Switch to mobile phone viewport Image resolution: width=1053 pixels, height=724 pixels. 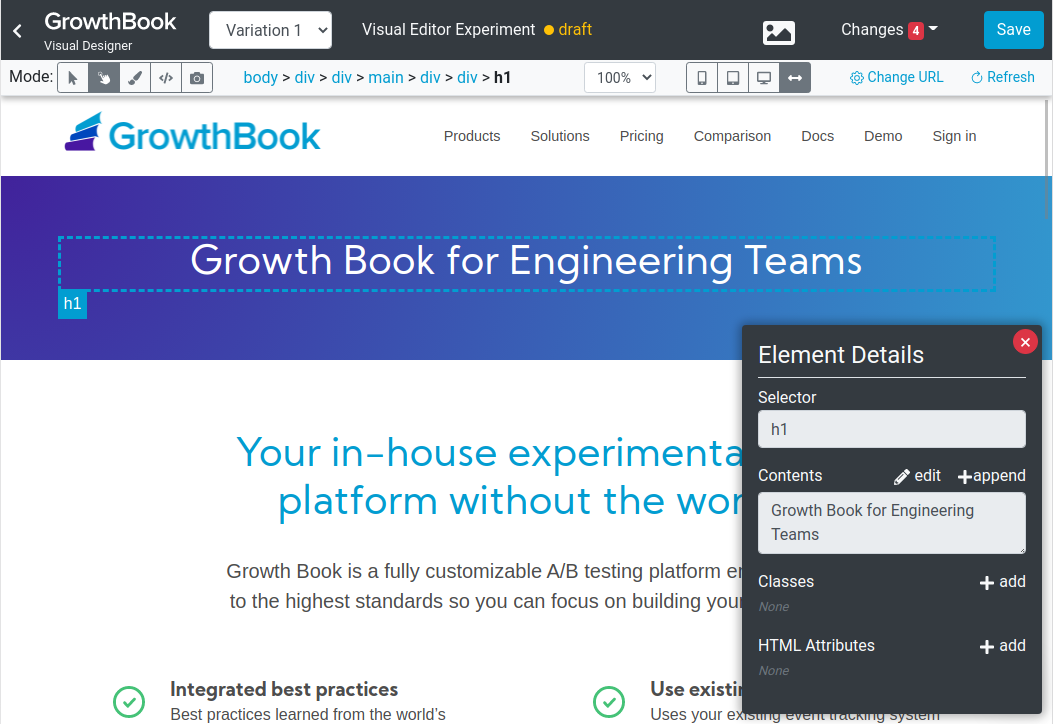702,78
